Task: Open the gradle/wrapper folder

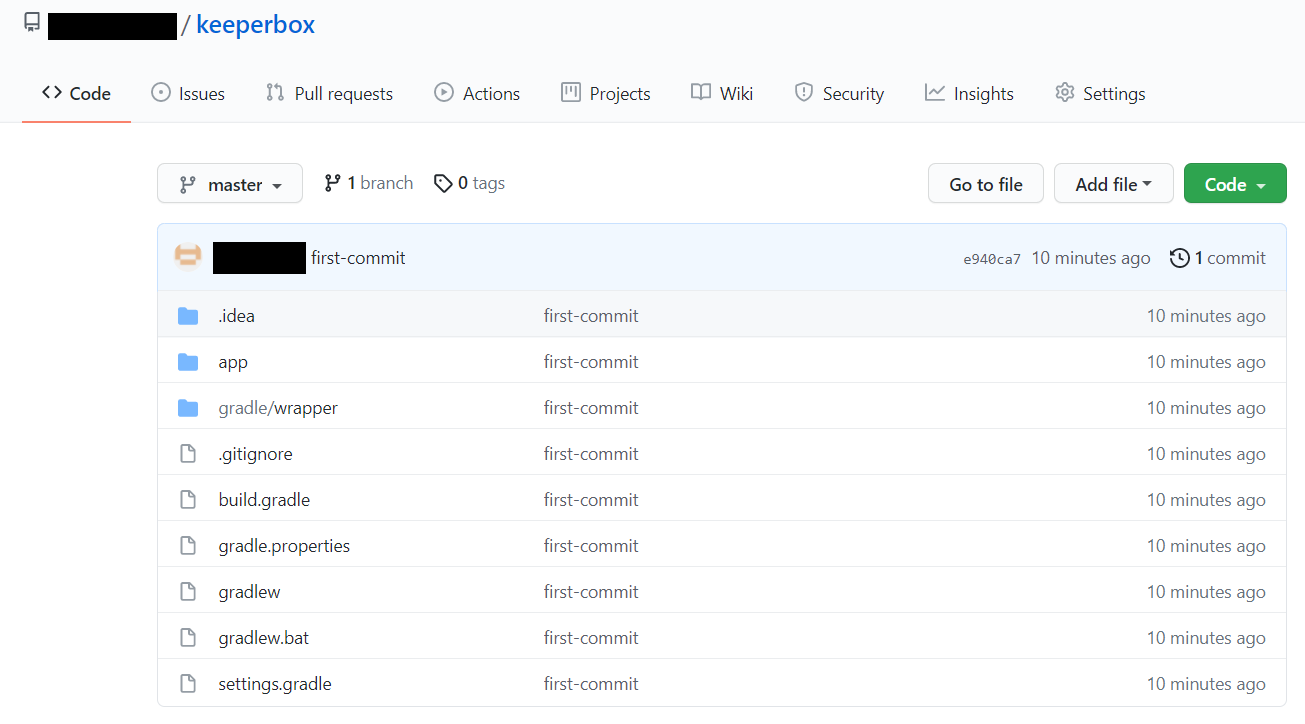Action: click(278, 408)
